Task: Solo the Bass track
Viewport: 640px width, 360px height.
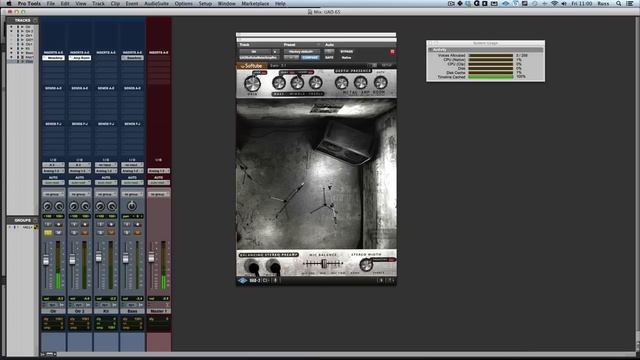Action: tap(127, 233)
